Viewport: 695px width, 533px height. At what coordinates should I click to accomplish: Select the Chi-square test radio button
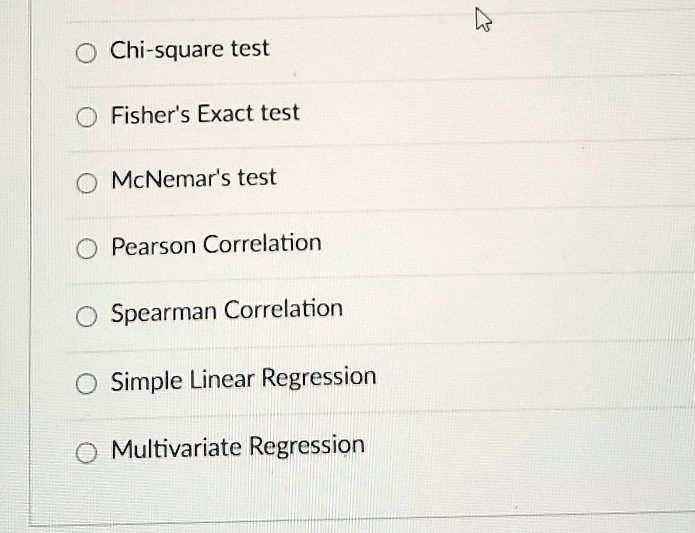(x=86, y=53)
